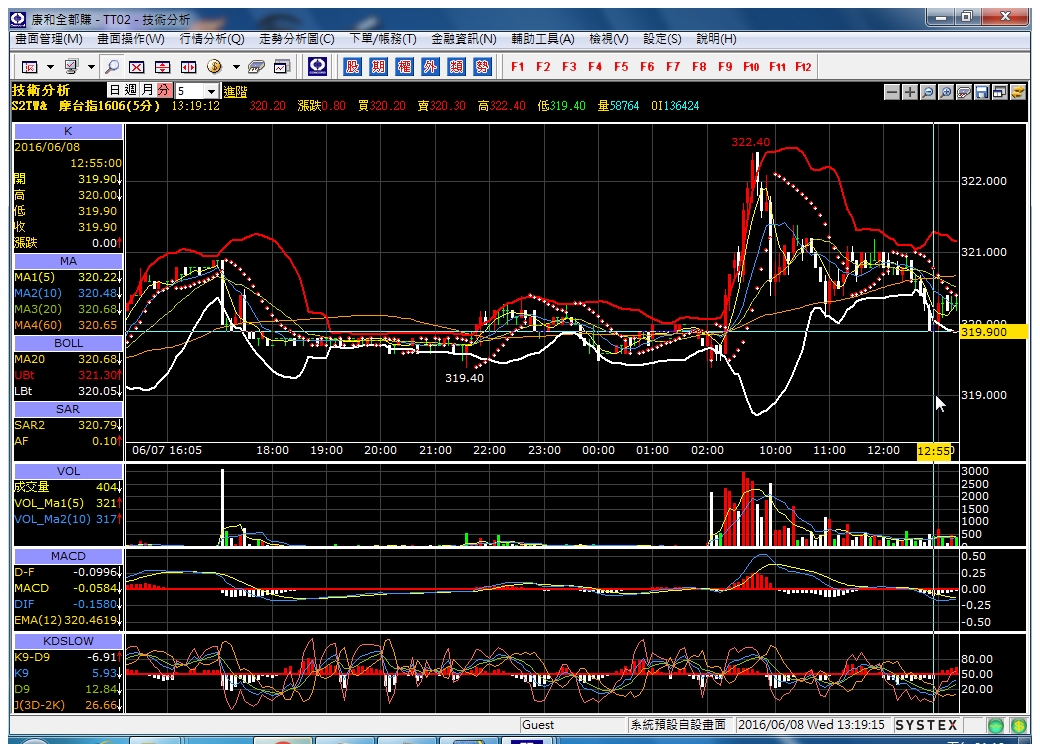Open the 畫面管理(M) menu
This screenshot has width=1040, height=744.
click(x=49, y=39)
